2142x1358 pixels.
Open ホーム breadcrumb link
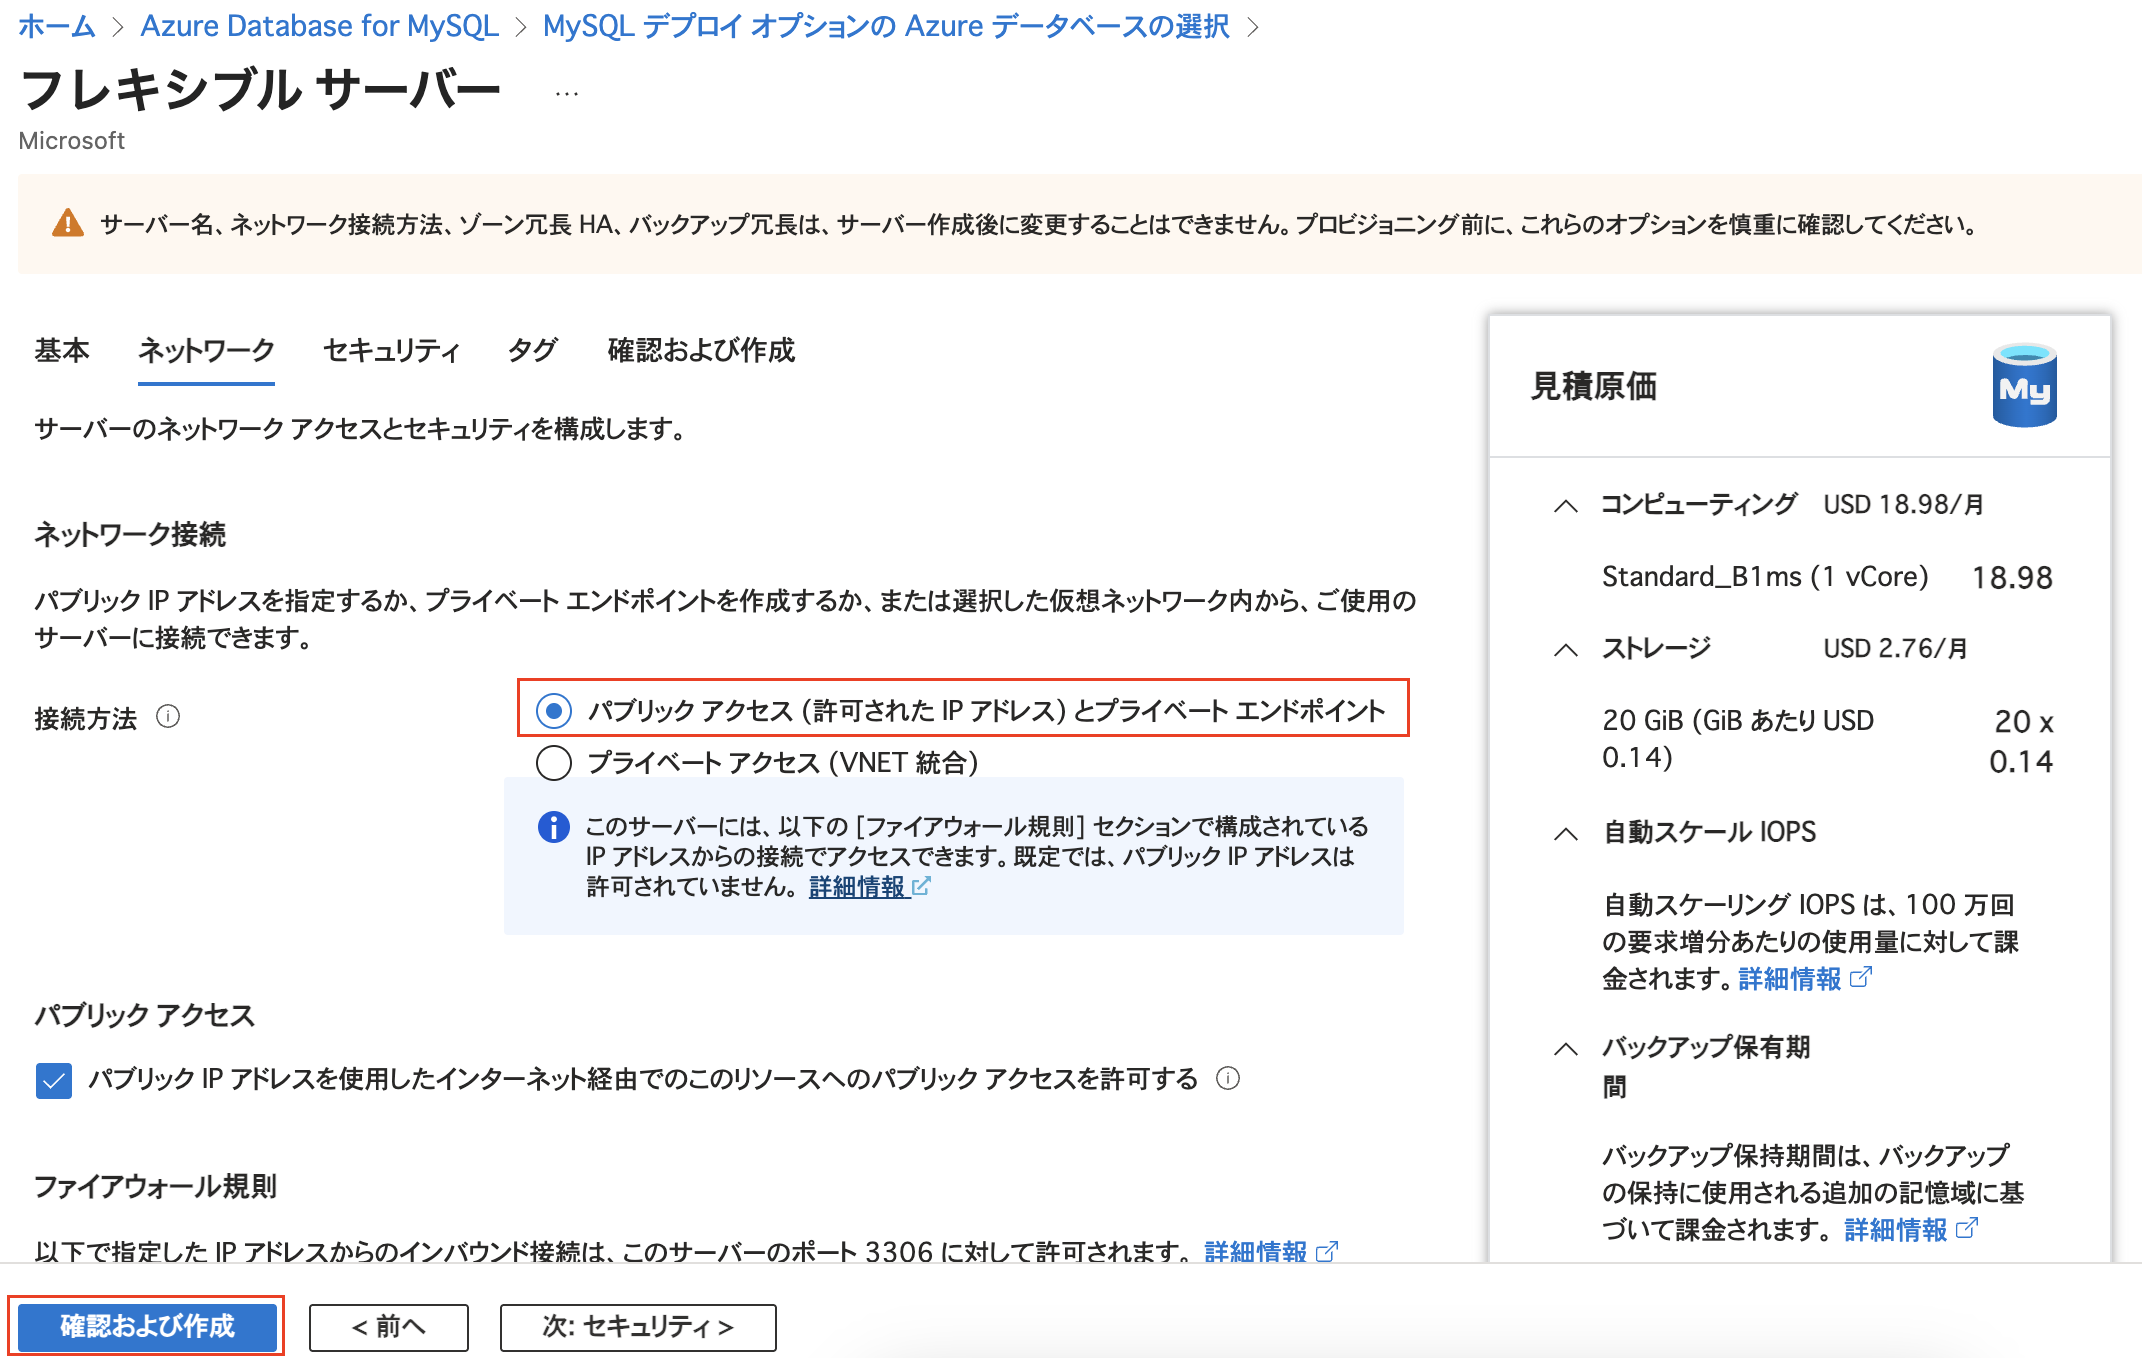click(x=57, y=26)
